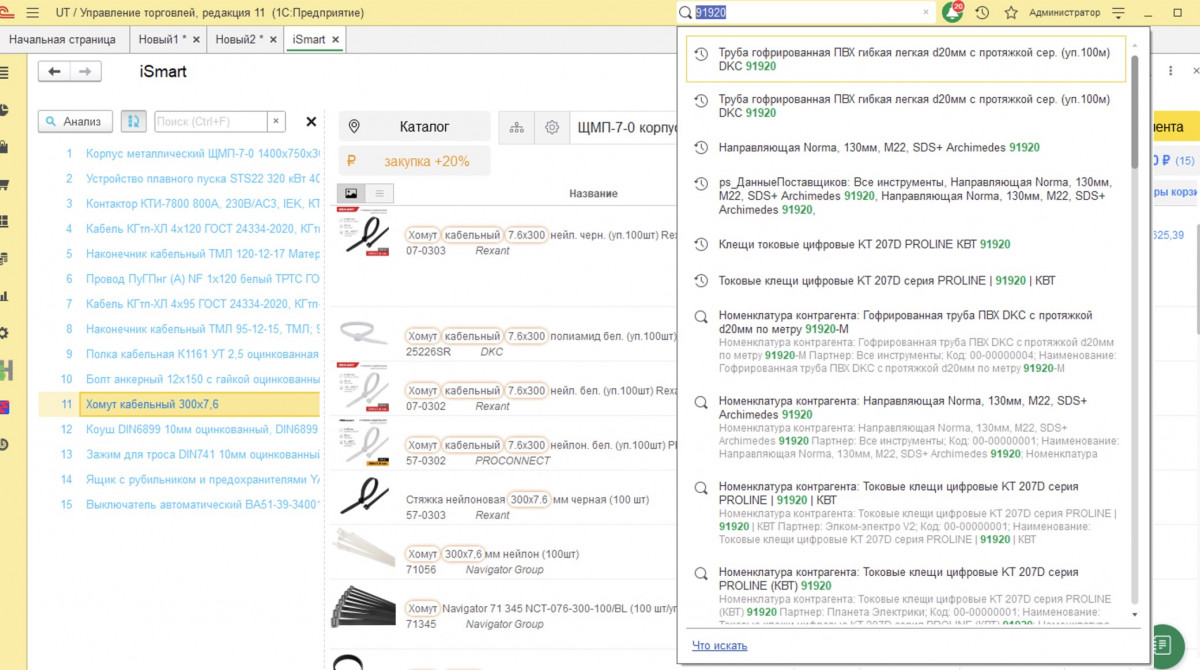The width and height of the screenshot is (1200, 670).
Task: Open the three-dot more menu at right
Action: point(1171,71)
